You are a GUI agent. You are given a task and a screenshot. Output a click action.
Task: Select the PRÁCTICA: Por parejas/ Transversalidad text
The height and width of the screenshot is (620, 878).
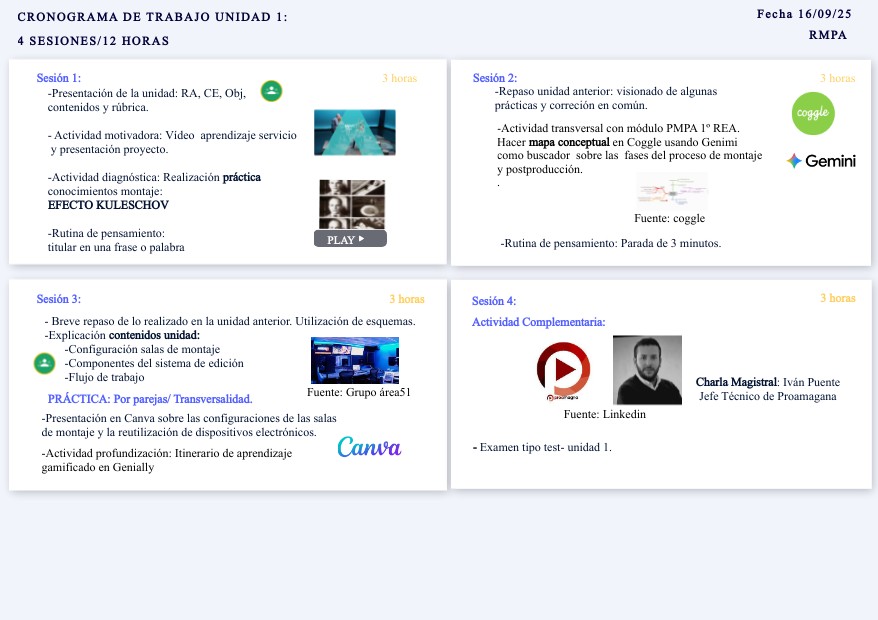[x=150, y=399]
